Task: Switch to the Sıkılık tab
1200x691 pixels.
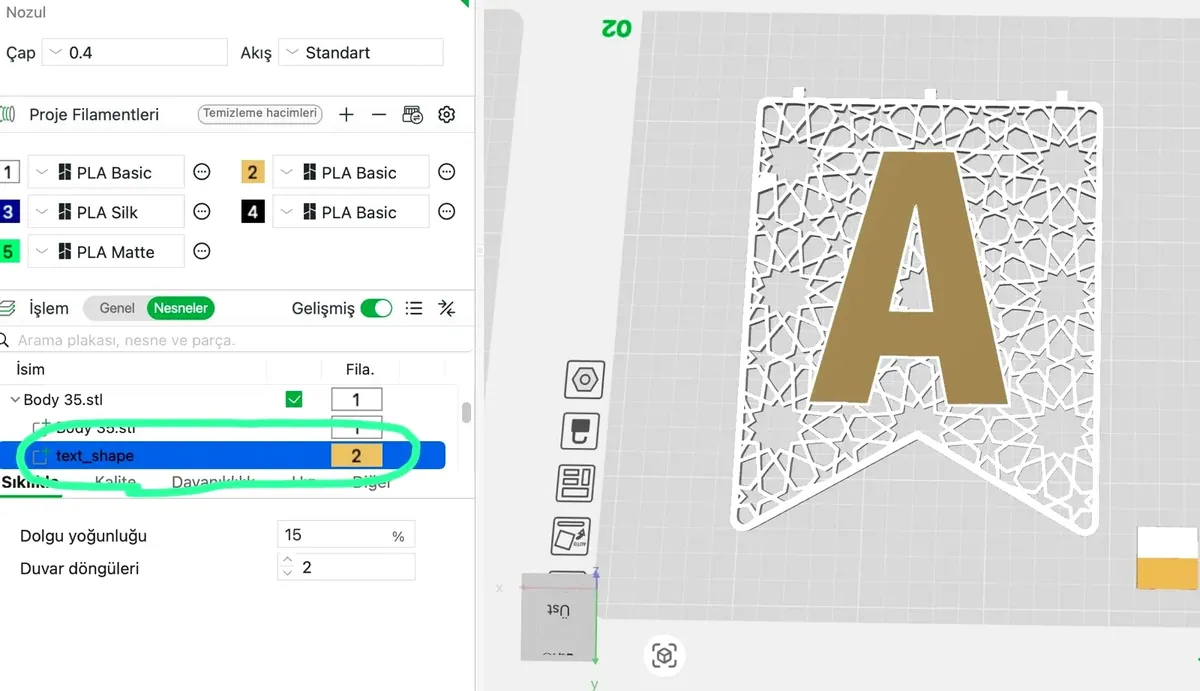Action: click(x=30, y=482)
